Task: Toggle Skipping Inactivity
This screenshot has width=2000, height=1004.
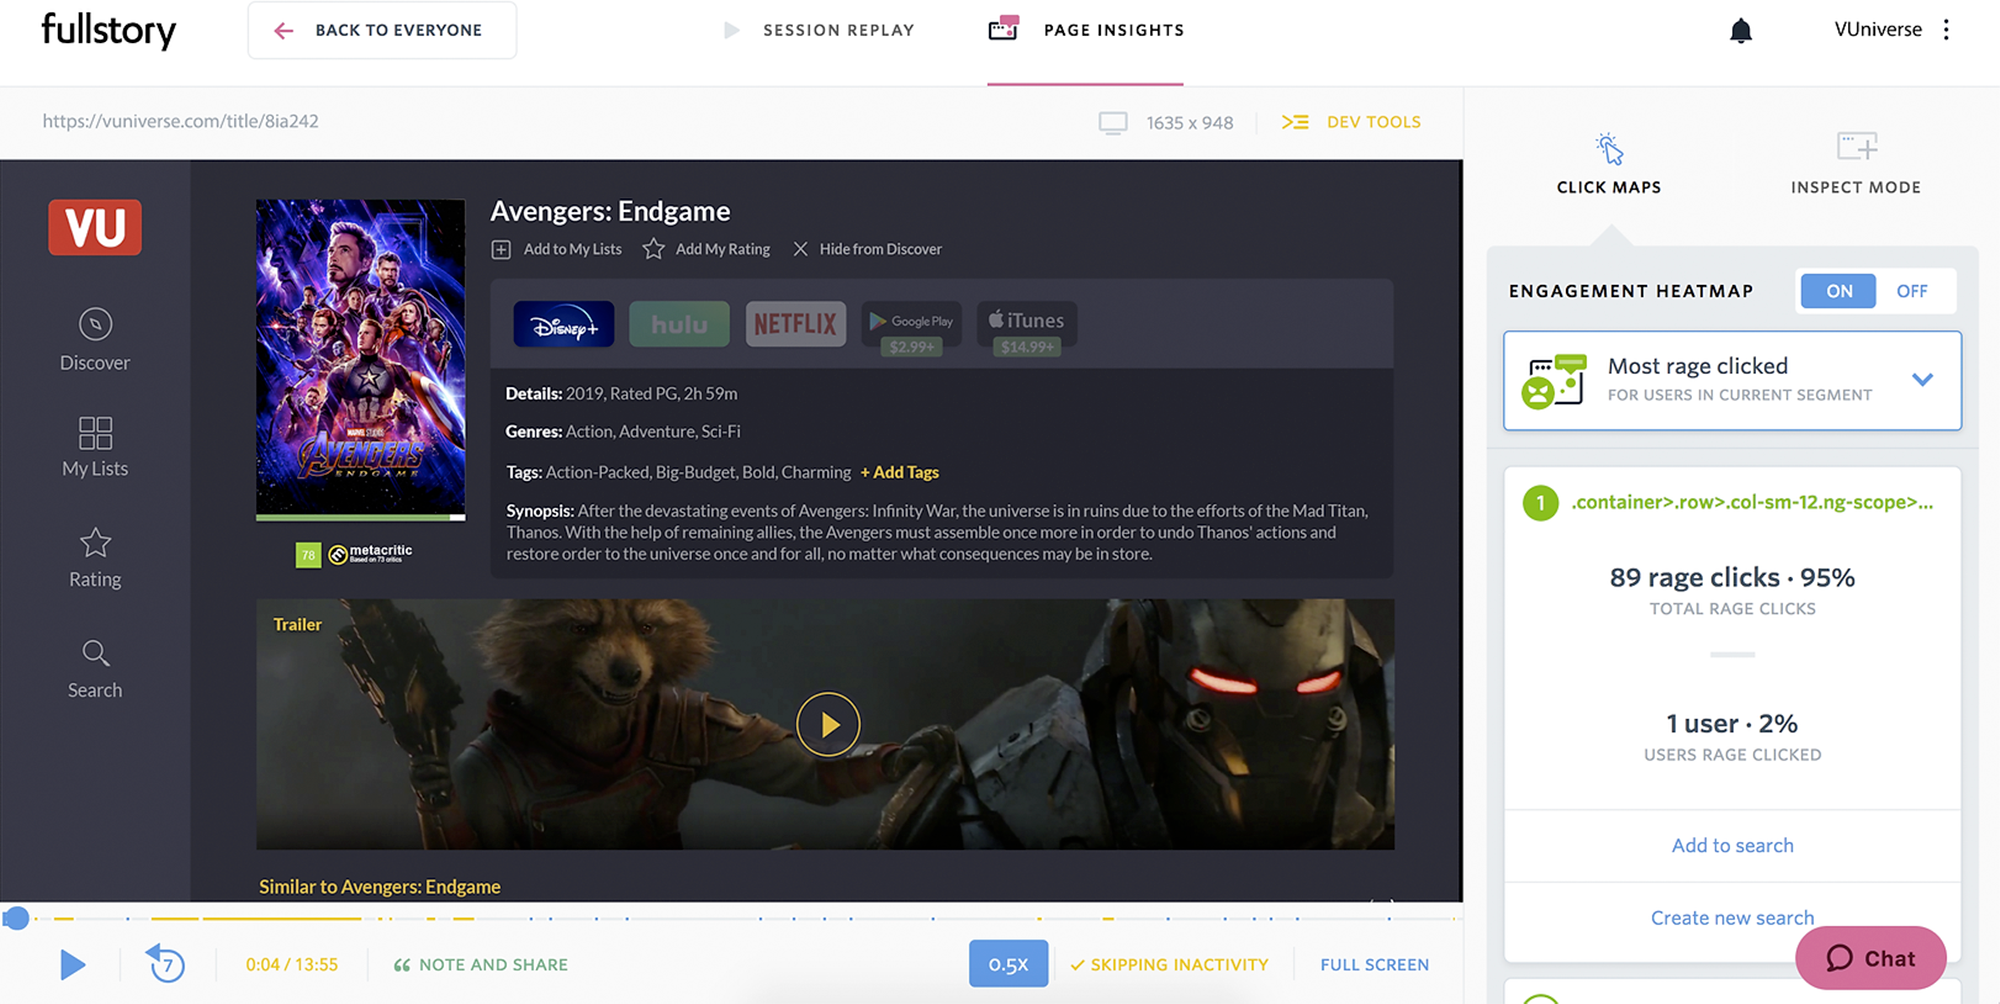Action: (x=1169, y=965)
